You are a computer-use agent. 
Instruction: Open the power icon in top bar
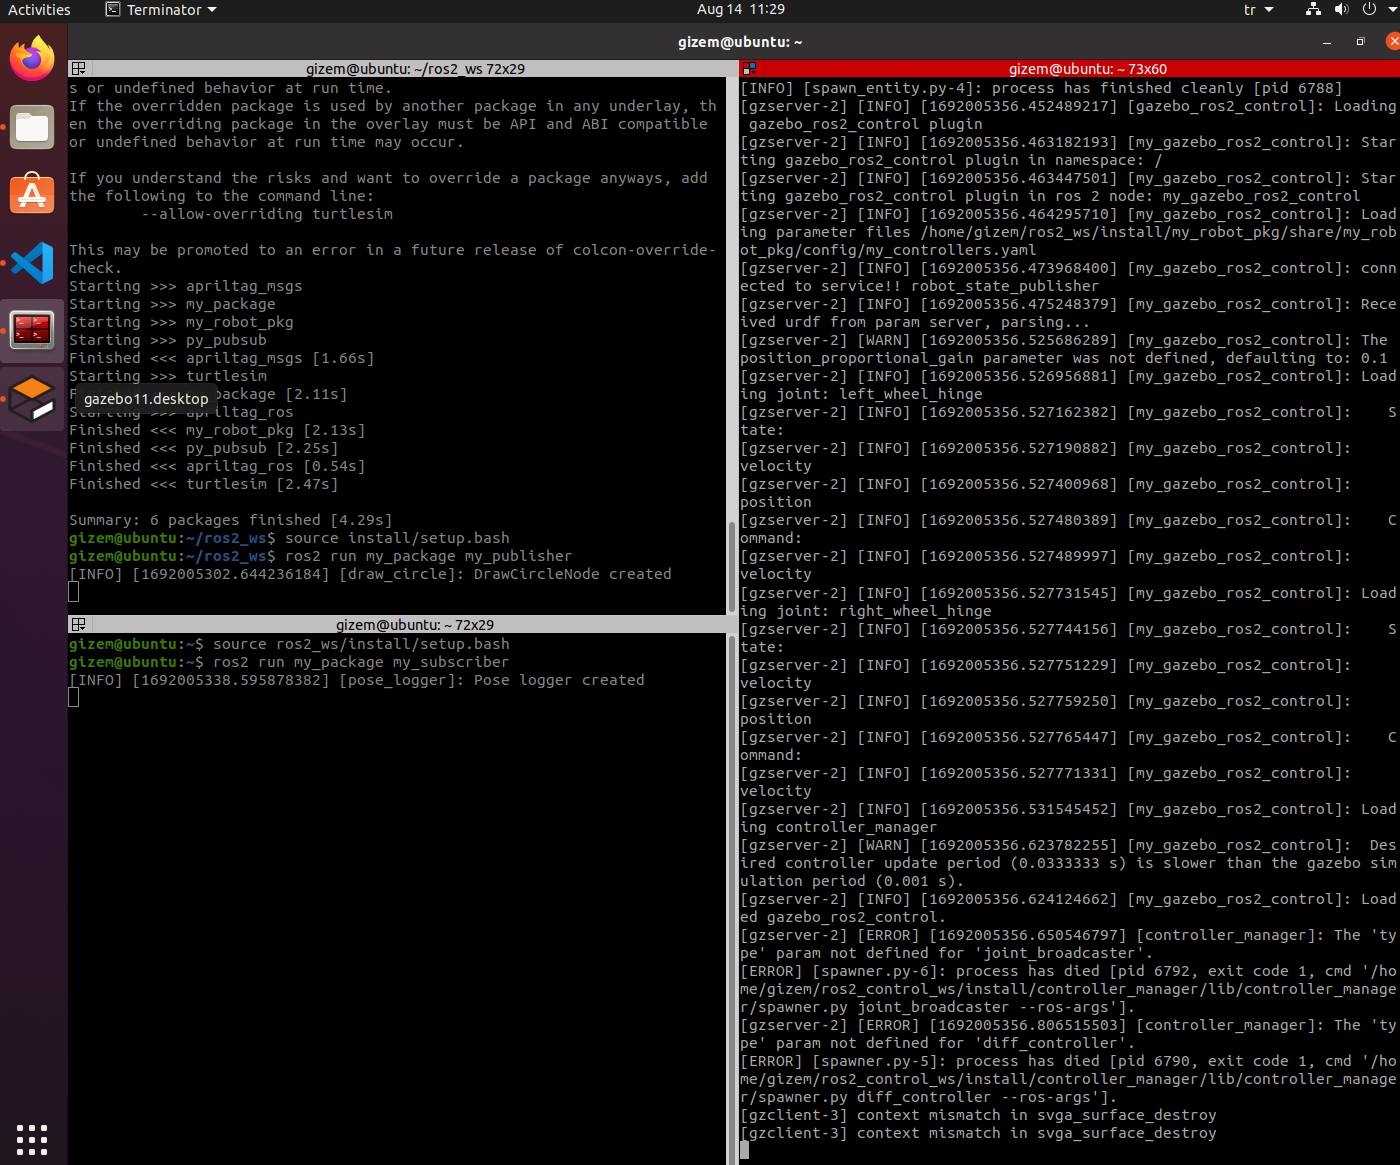pyautogui.click(x=1370, y=9)
